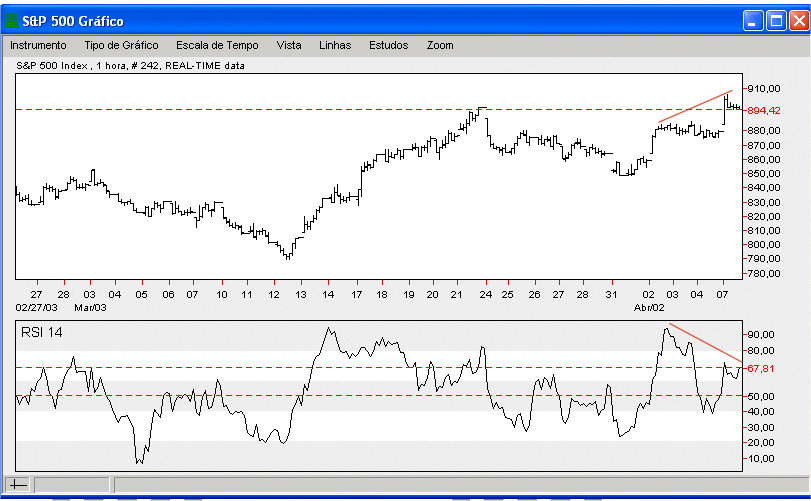Viewport: 811px width, 501px height.
Task: Click the 850,00 price axis label
Action: tap(764, 174)
